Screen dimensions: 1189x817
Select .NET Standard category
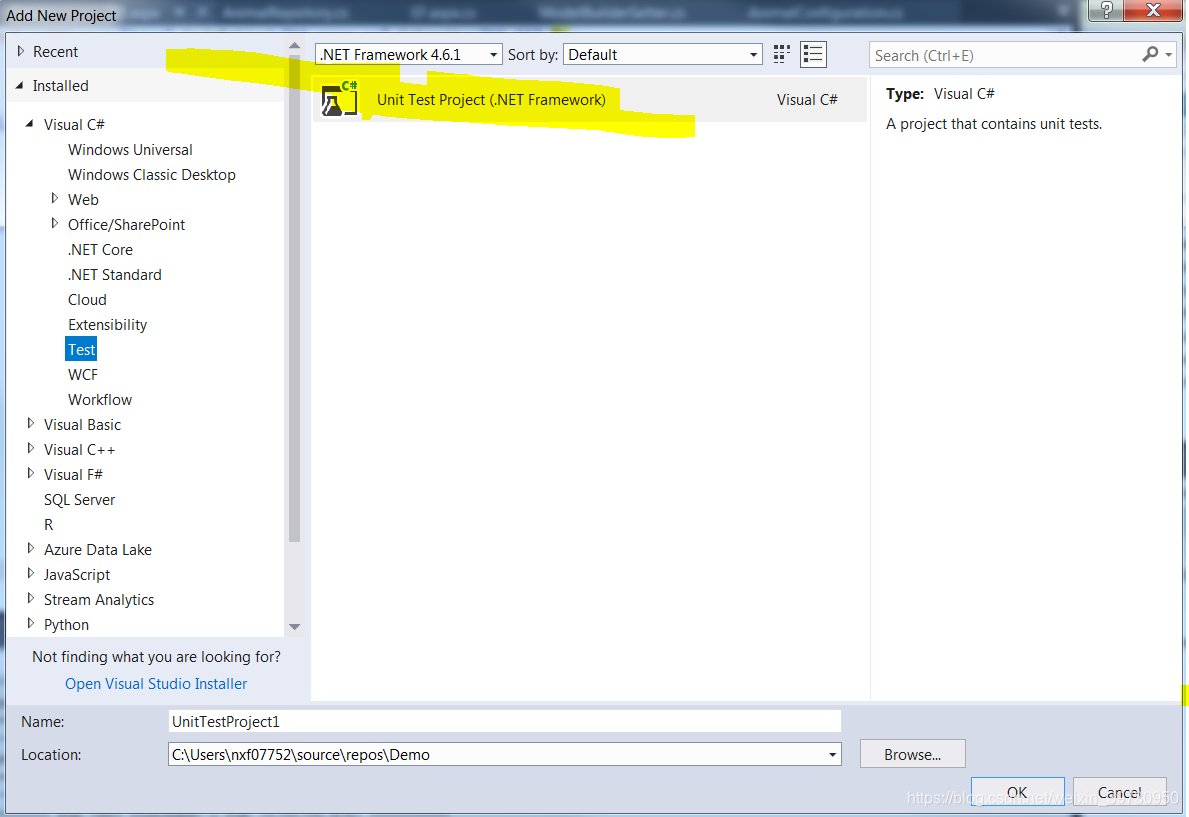115,275
